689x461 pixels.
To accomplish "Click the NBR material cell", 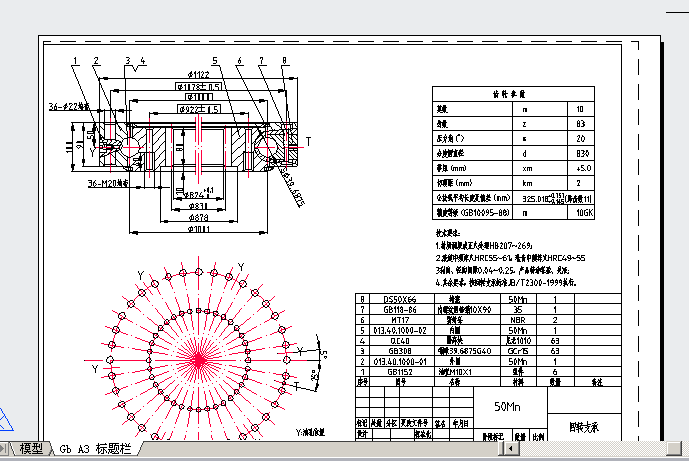I will (518, 320).
